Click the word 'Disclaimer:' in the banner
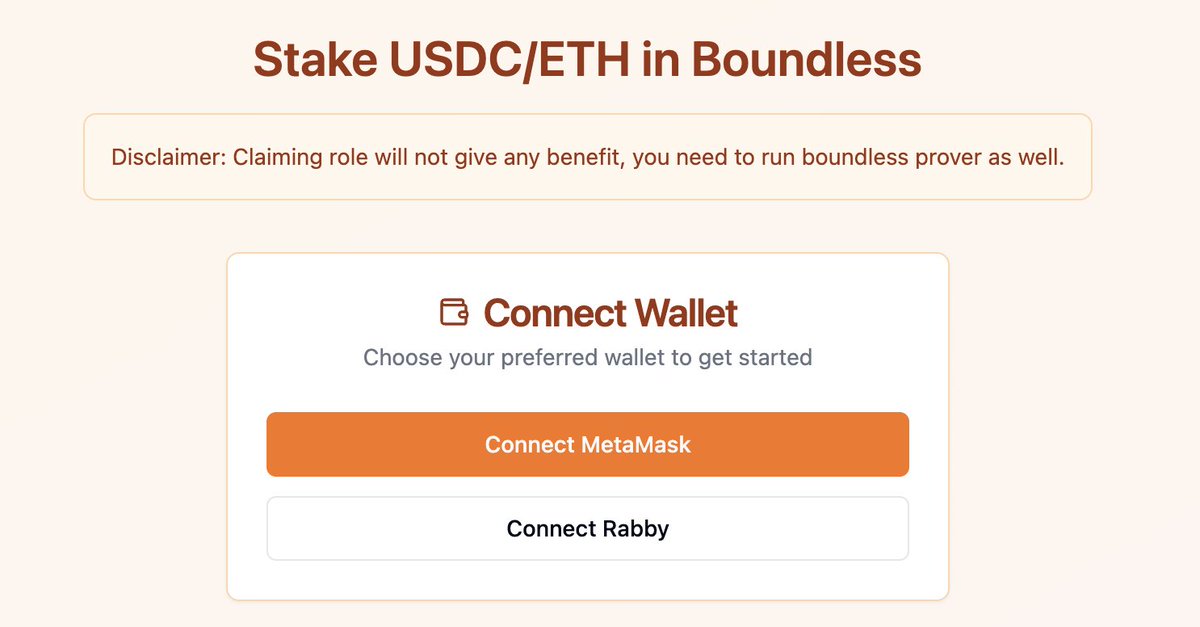1200x627 pixels. (168, 158)
